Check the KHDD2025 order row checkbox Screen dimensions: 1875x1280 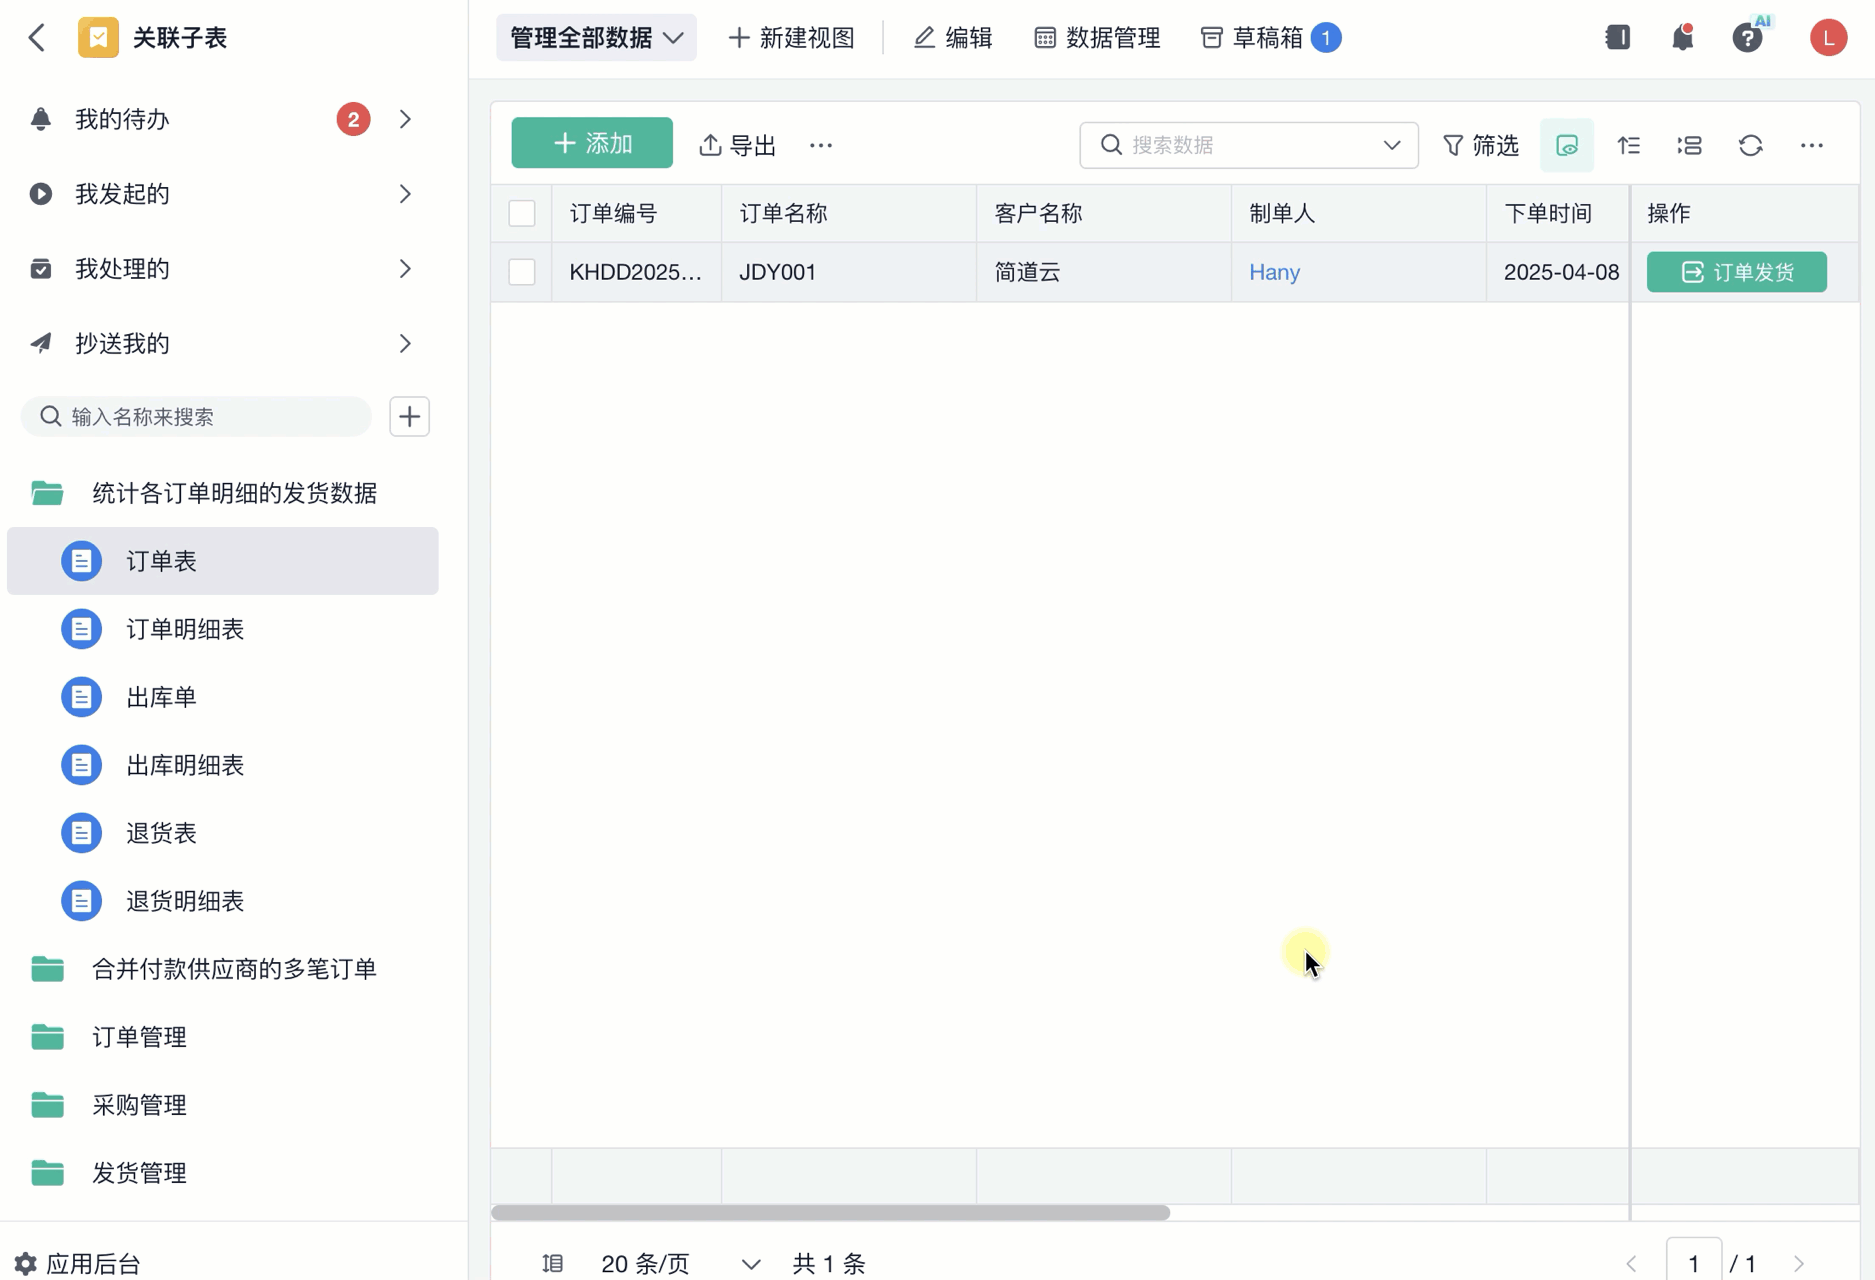(522, 272)
